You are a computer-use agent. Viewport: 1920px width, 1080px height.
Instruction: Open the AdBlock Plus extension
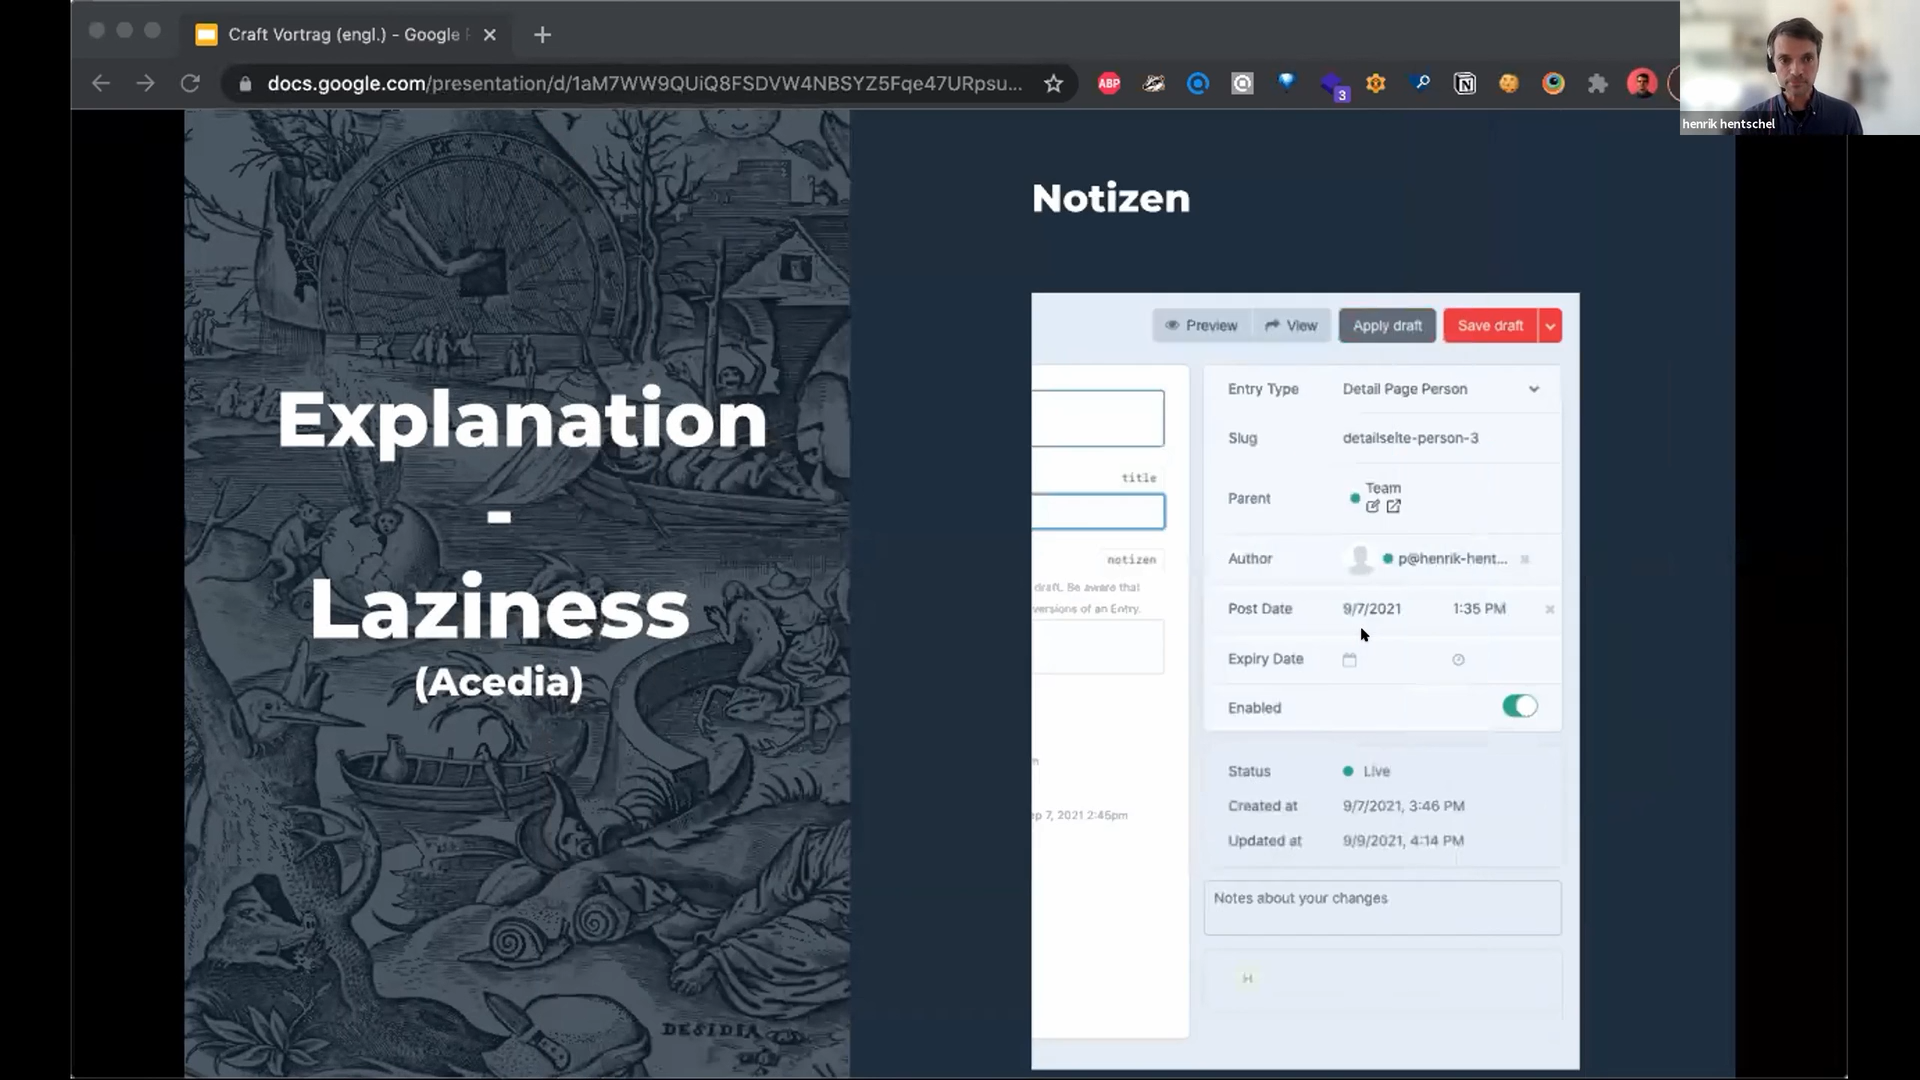coord(1109,84)
